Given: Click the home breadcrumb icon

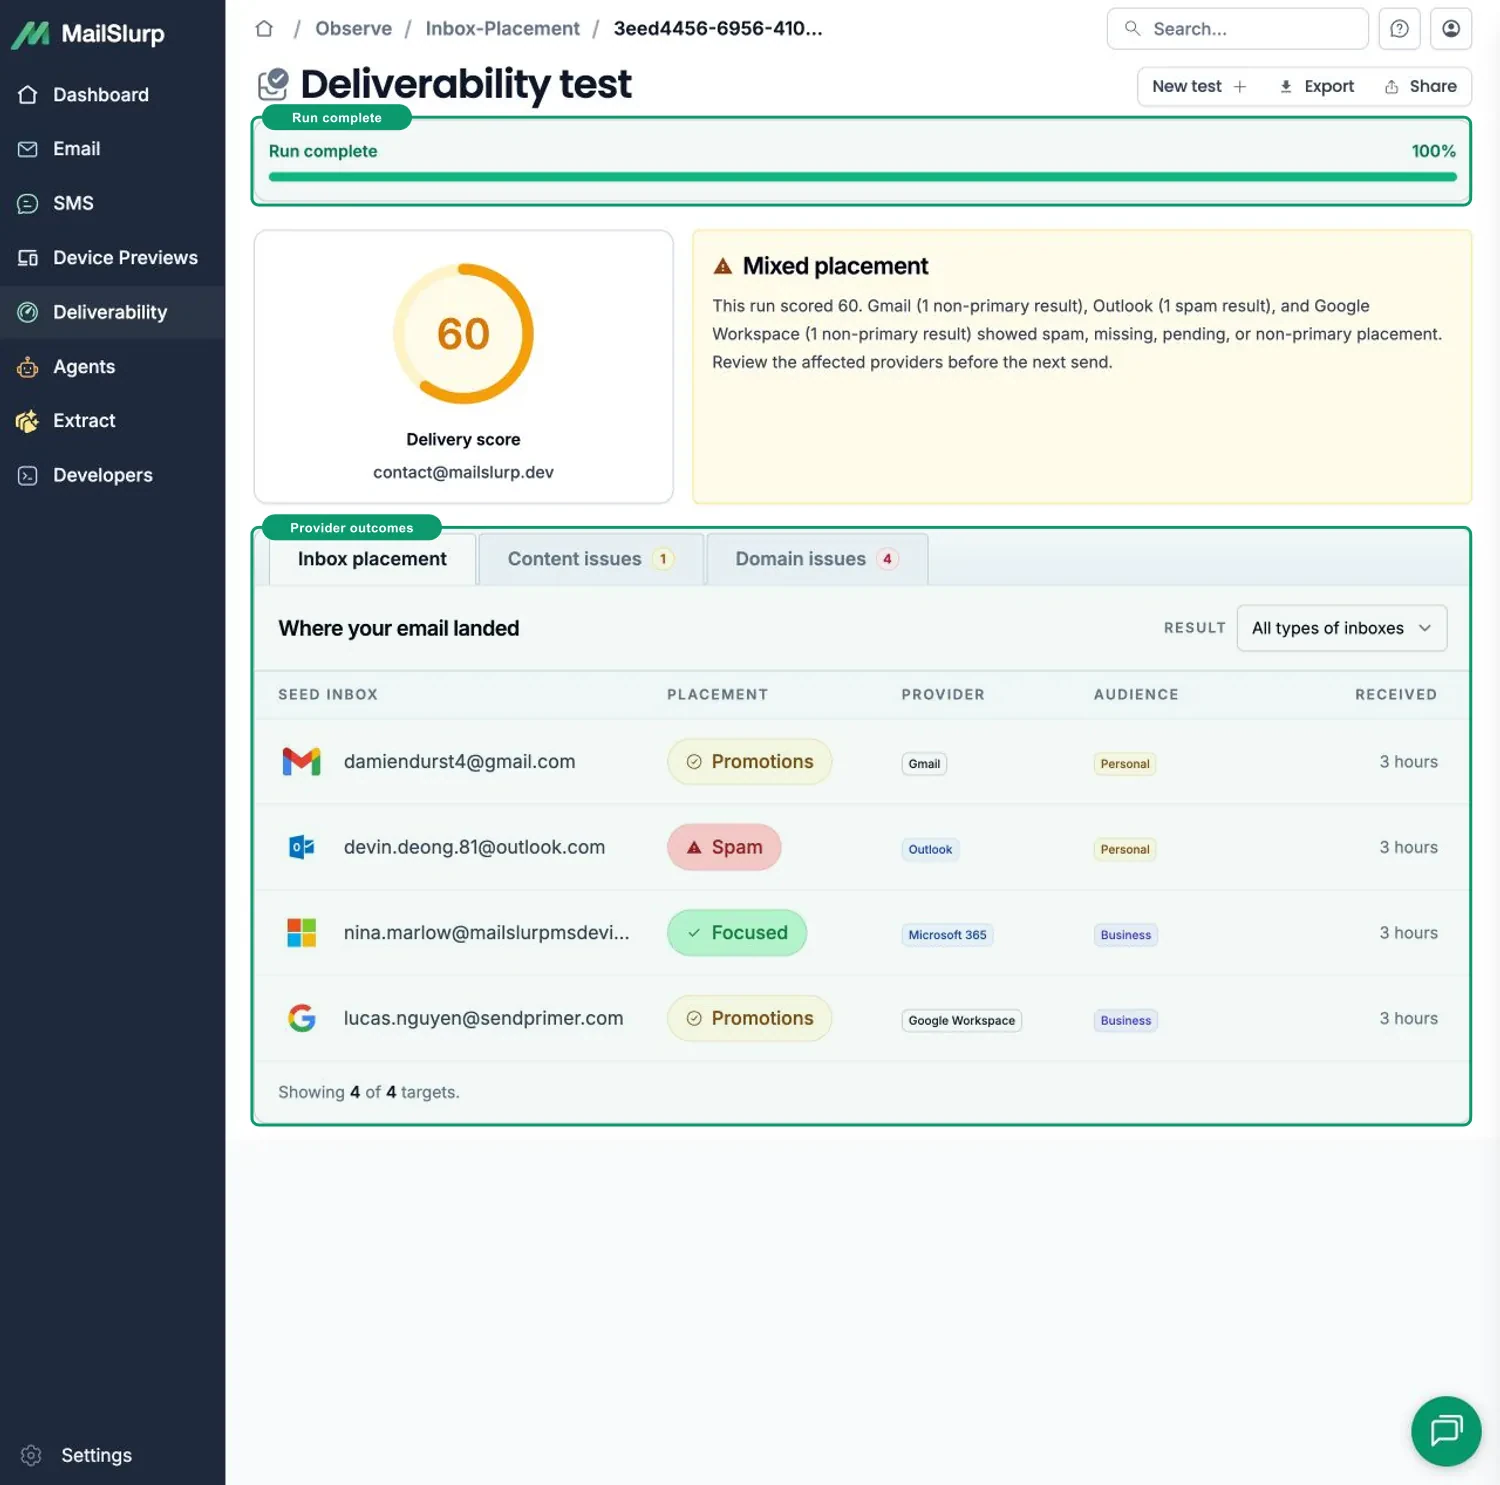Looking at the screenshot, I should pyautogui.click(x=264, y=29).
